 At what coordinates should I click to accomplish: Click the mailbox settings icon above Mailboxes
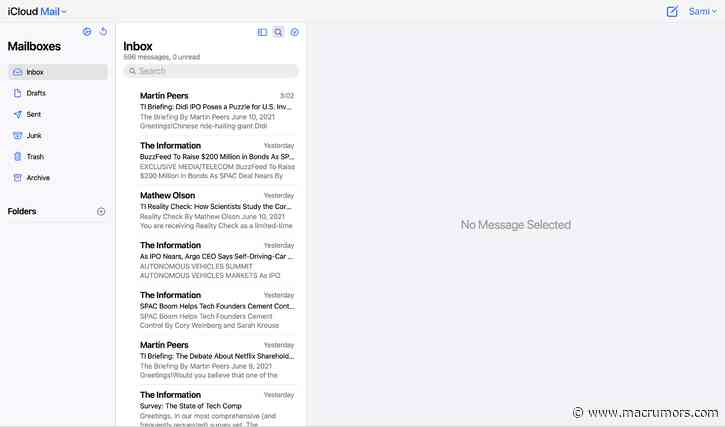point(87,31)
